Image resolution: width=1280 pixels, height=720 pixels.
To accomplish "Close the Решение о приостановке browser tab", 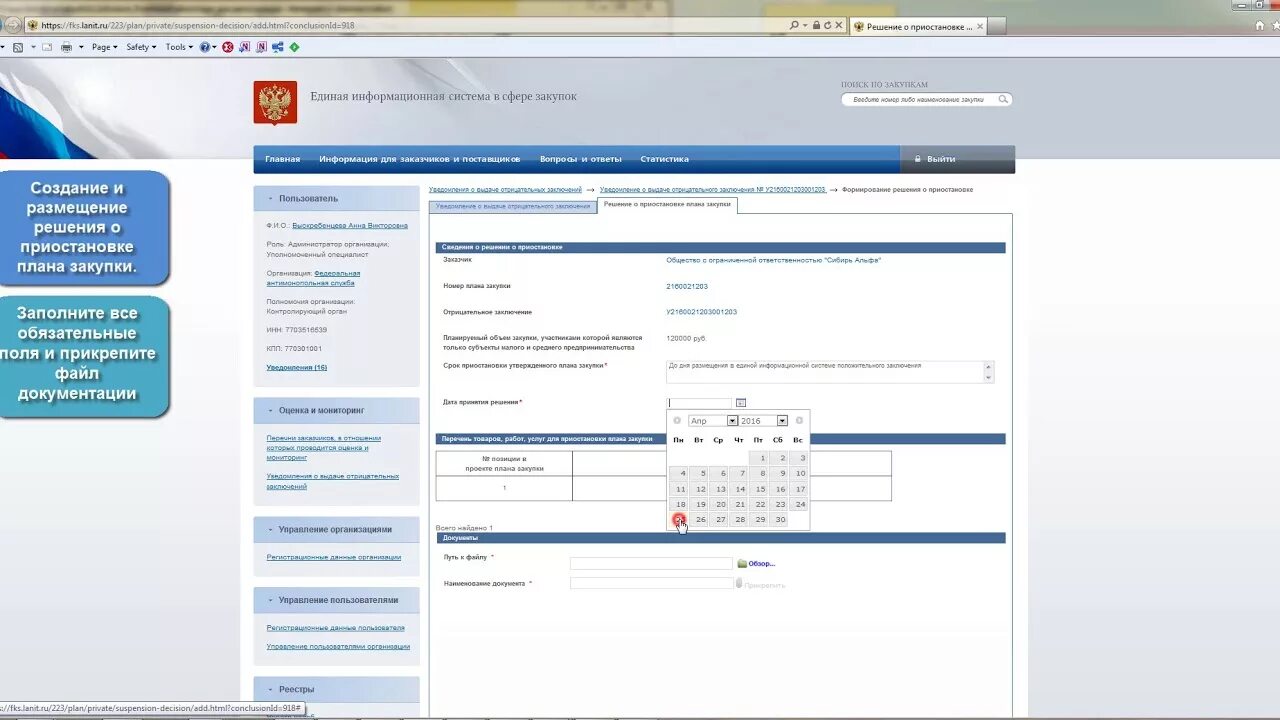I will coord(980,27).
